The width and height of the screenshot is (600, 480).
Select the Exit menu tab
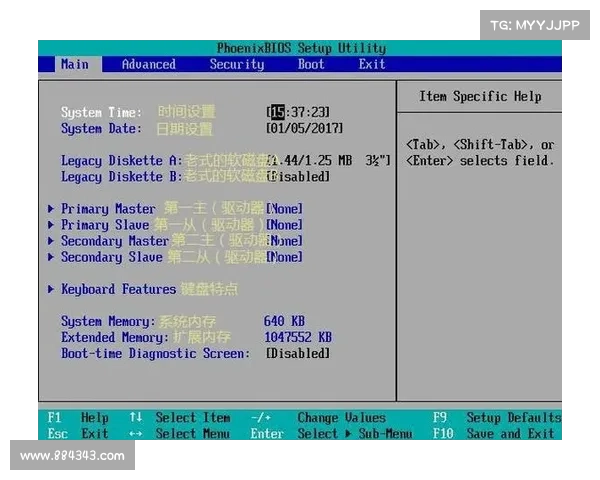(372, 64)
